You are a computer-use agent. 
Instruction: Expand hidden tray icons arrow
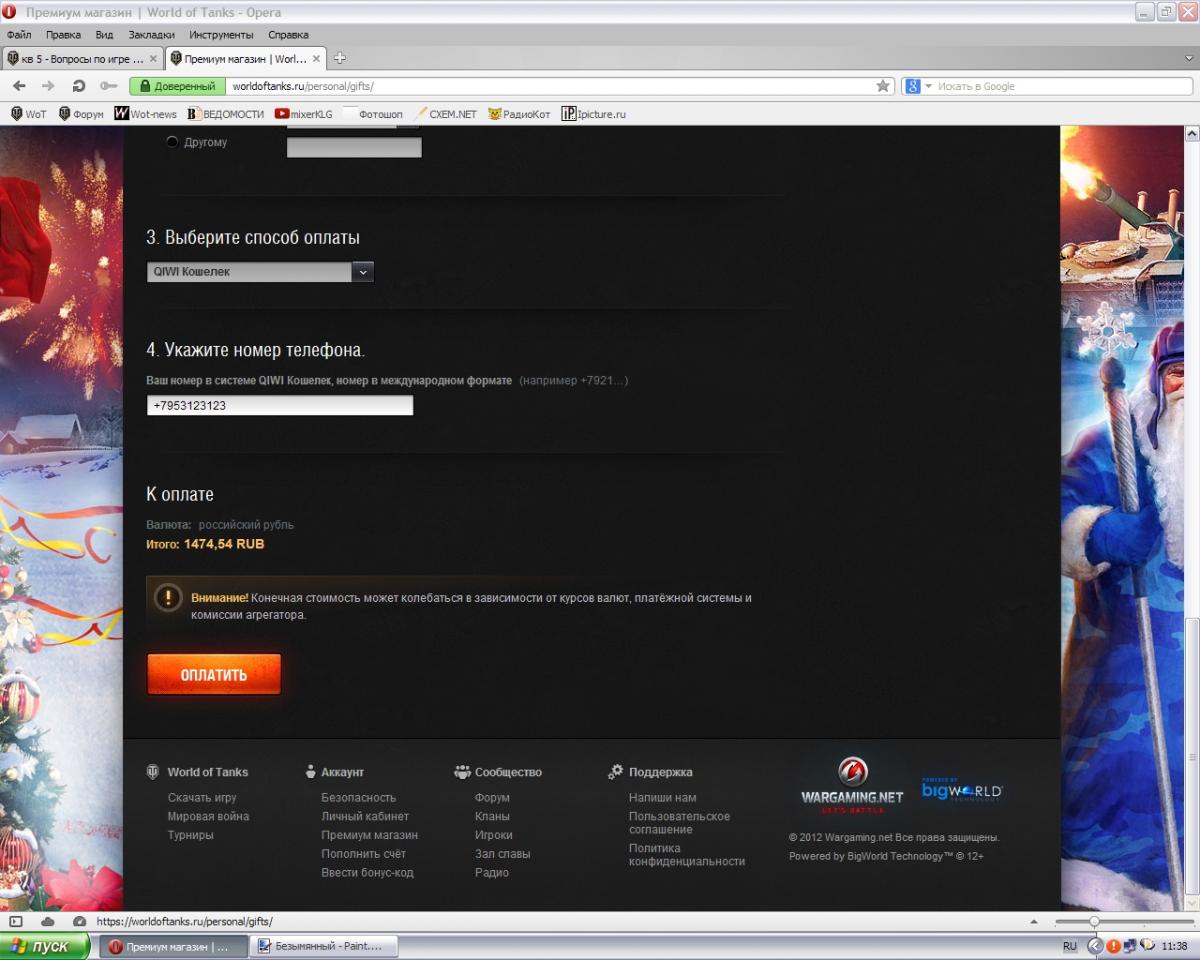pos(1094,946)
